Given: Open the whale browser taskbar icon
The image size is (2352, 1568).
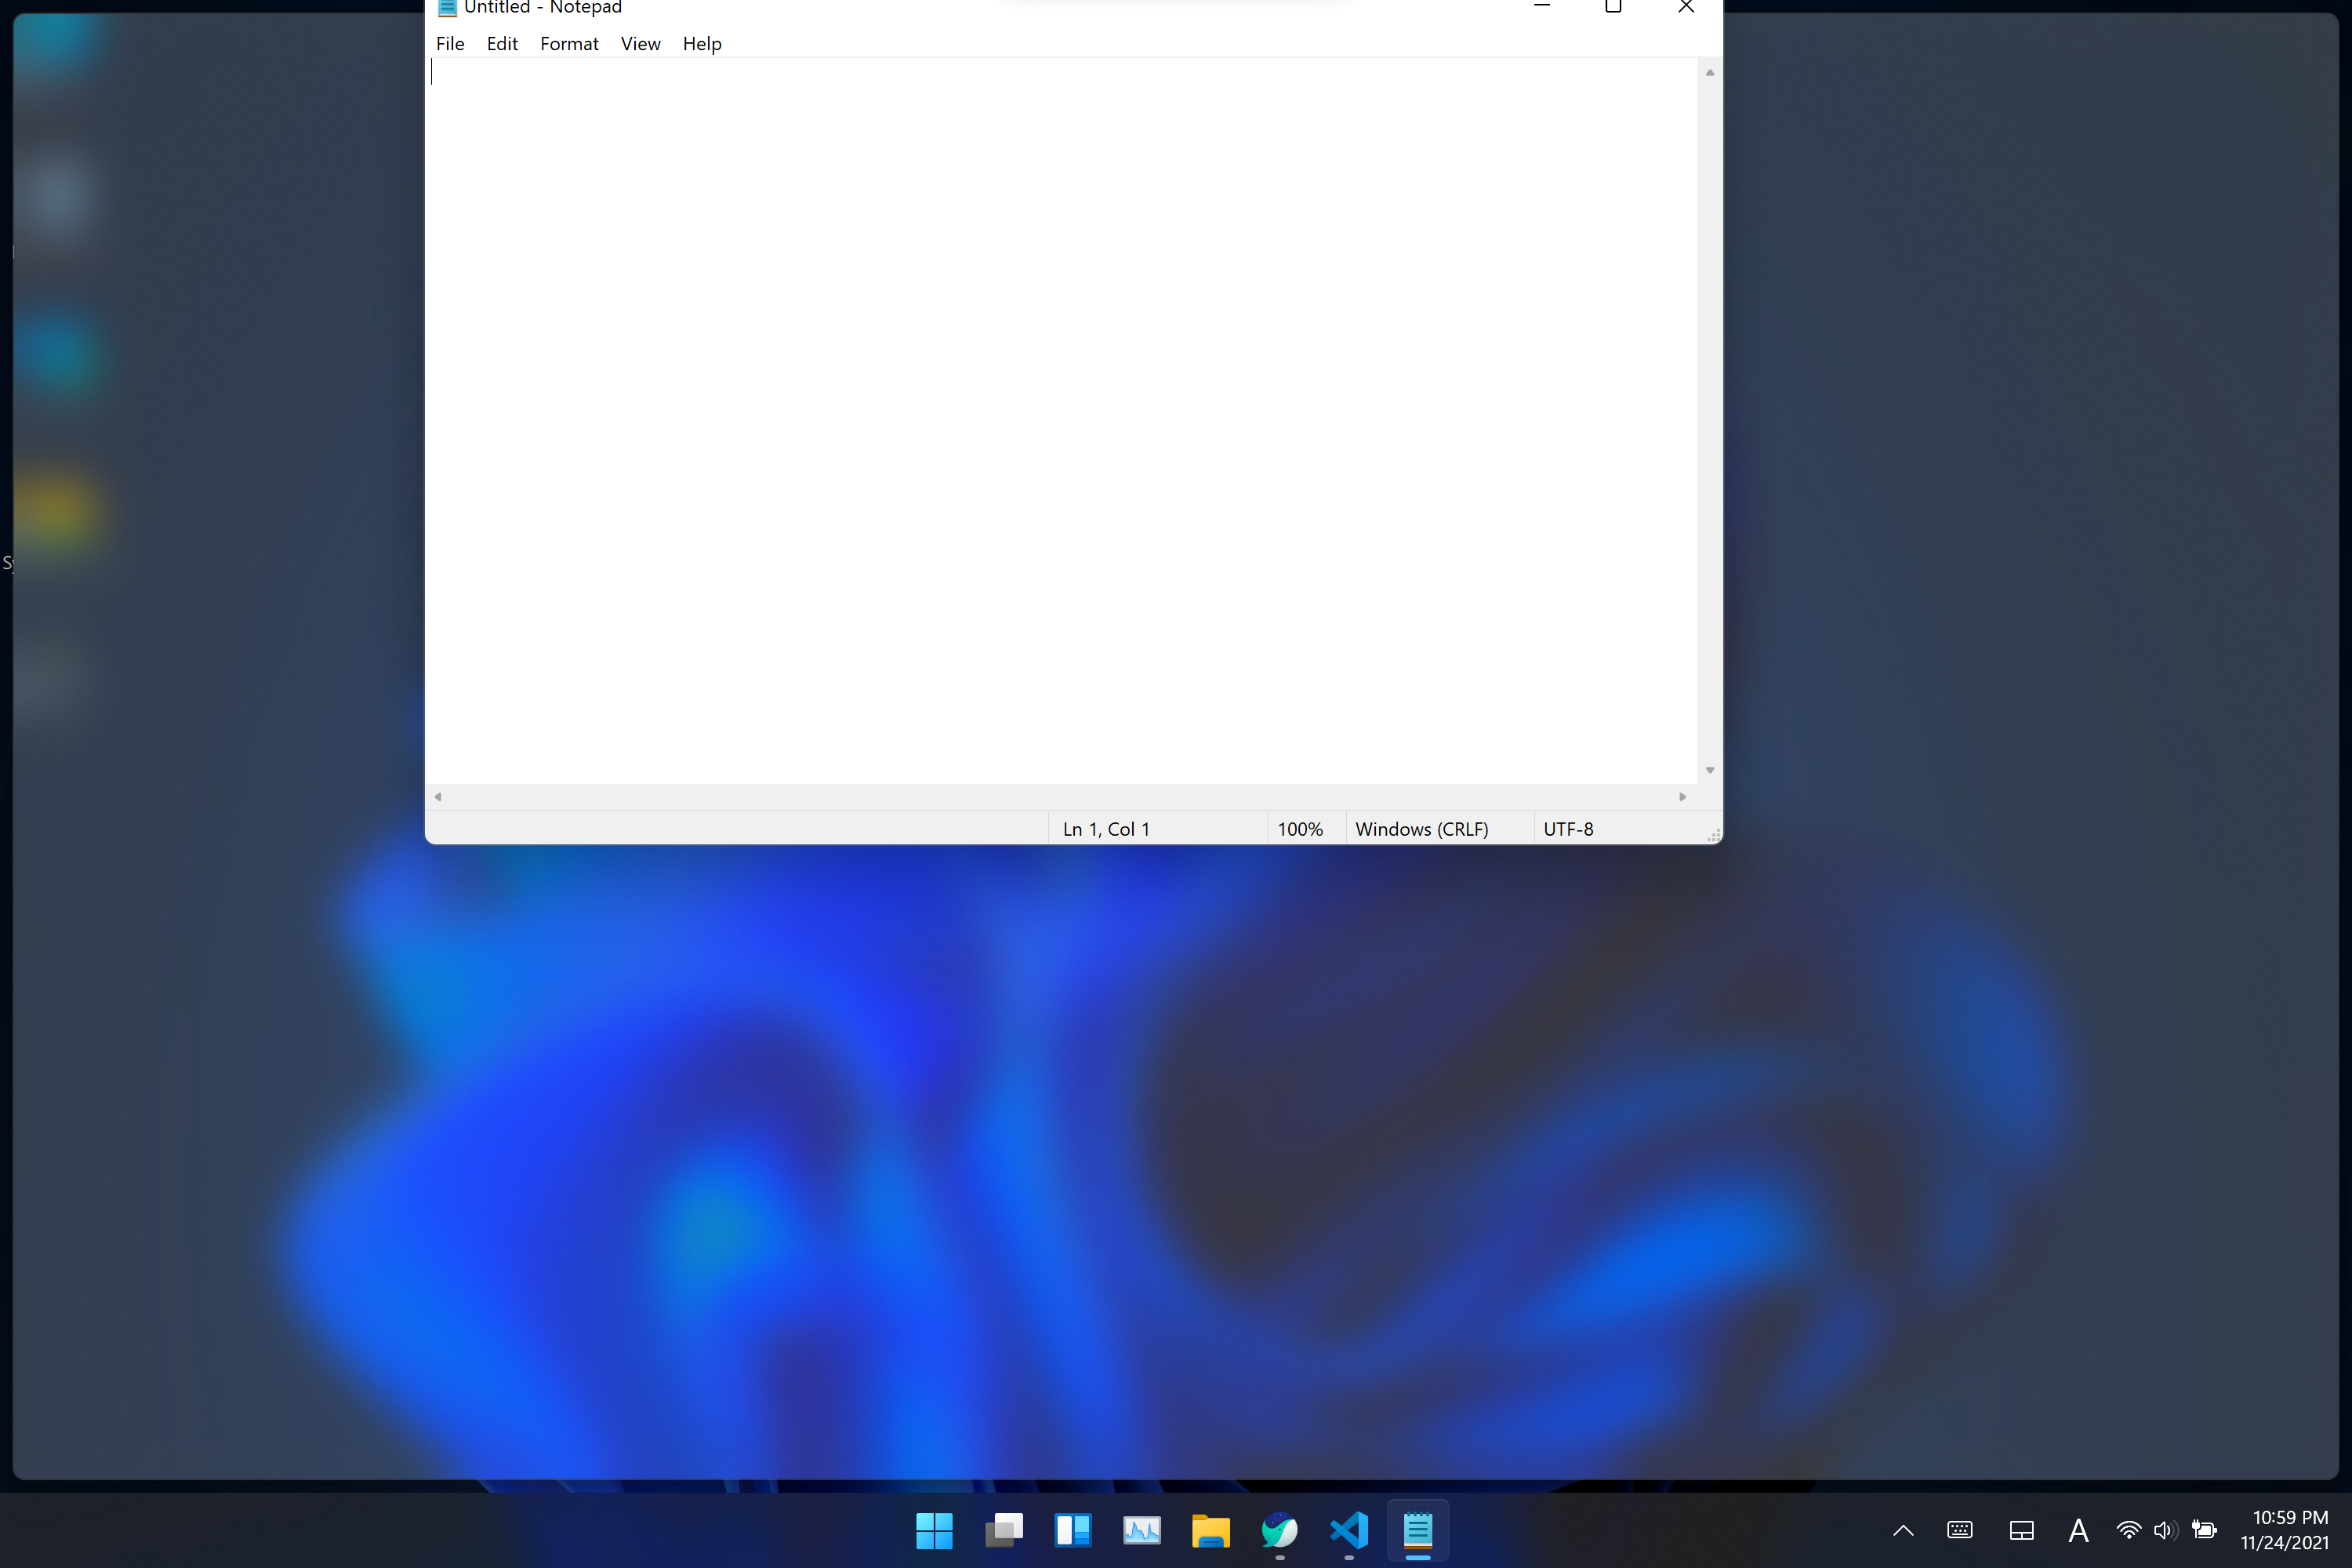Looking at the screenshot, I should pos(1279,1530).
